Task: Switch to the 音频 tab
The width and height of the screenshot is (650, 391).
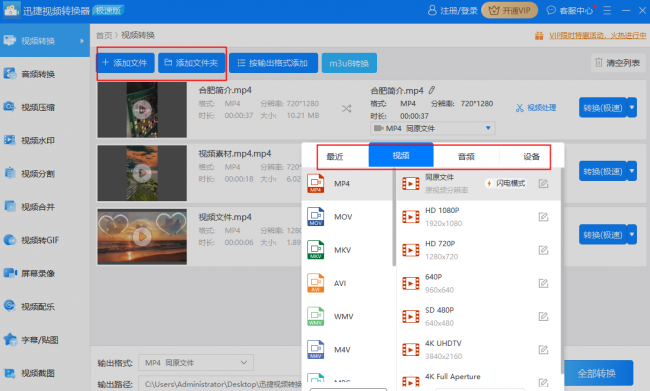Action: point(466,156)
